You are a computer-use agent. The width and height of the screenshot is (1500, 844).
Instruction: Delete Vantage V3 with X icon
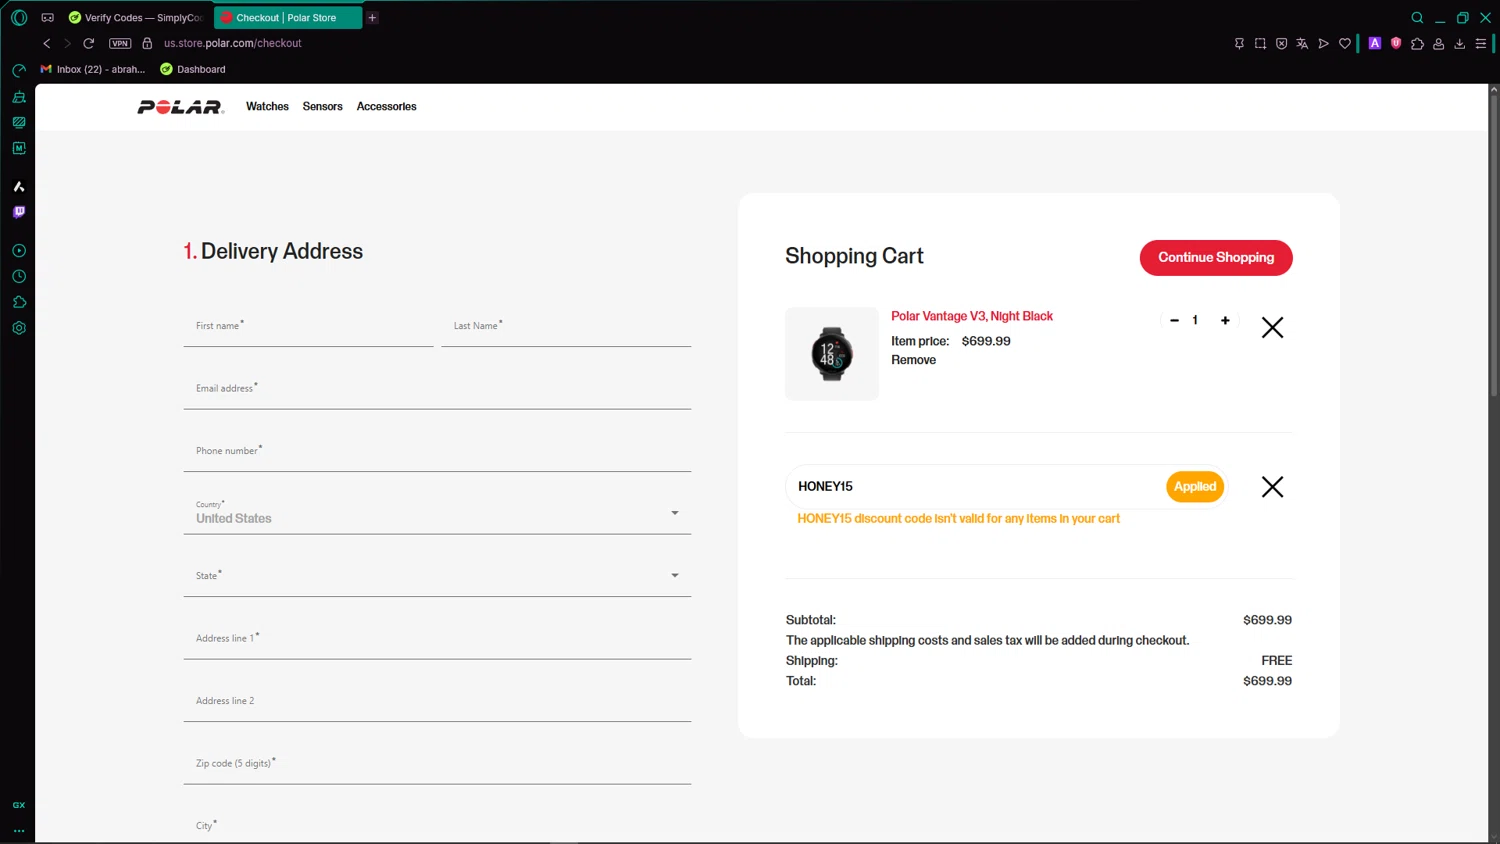(x=1272, y=327)
